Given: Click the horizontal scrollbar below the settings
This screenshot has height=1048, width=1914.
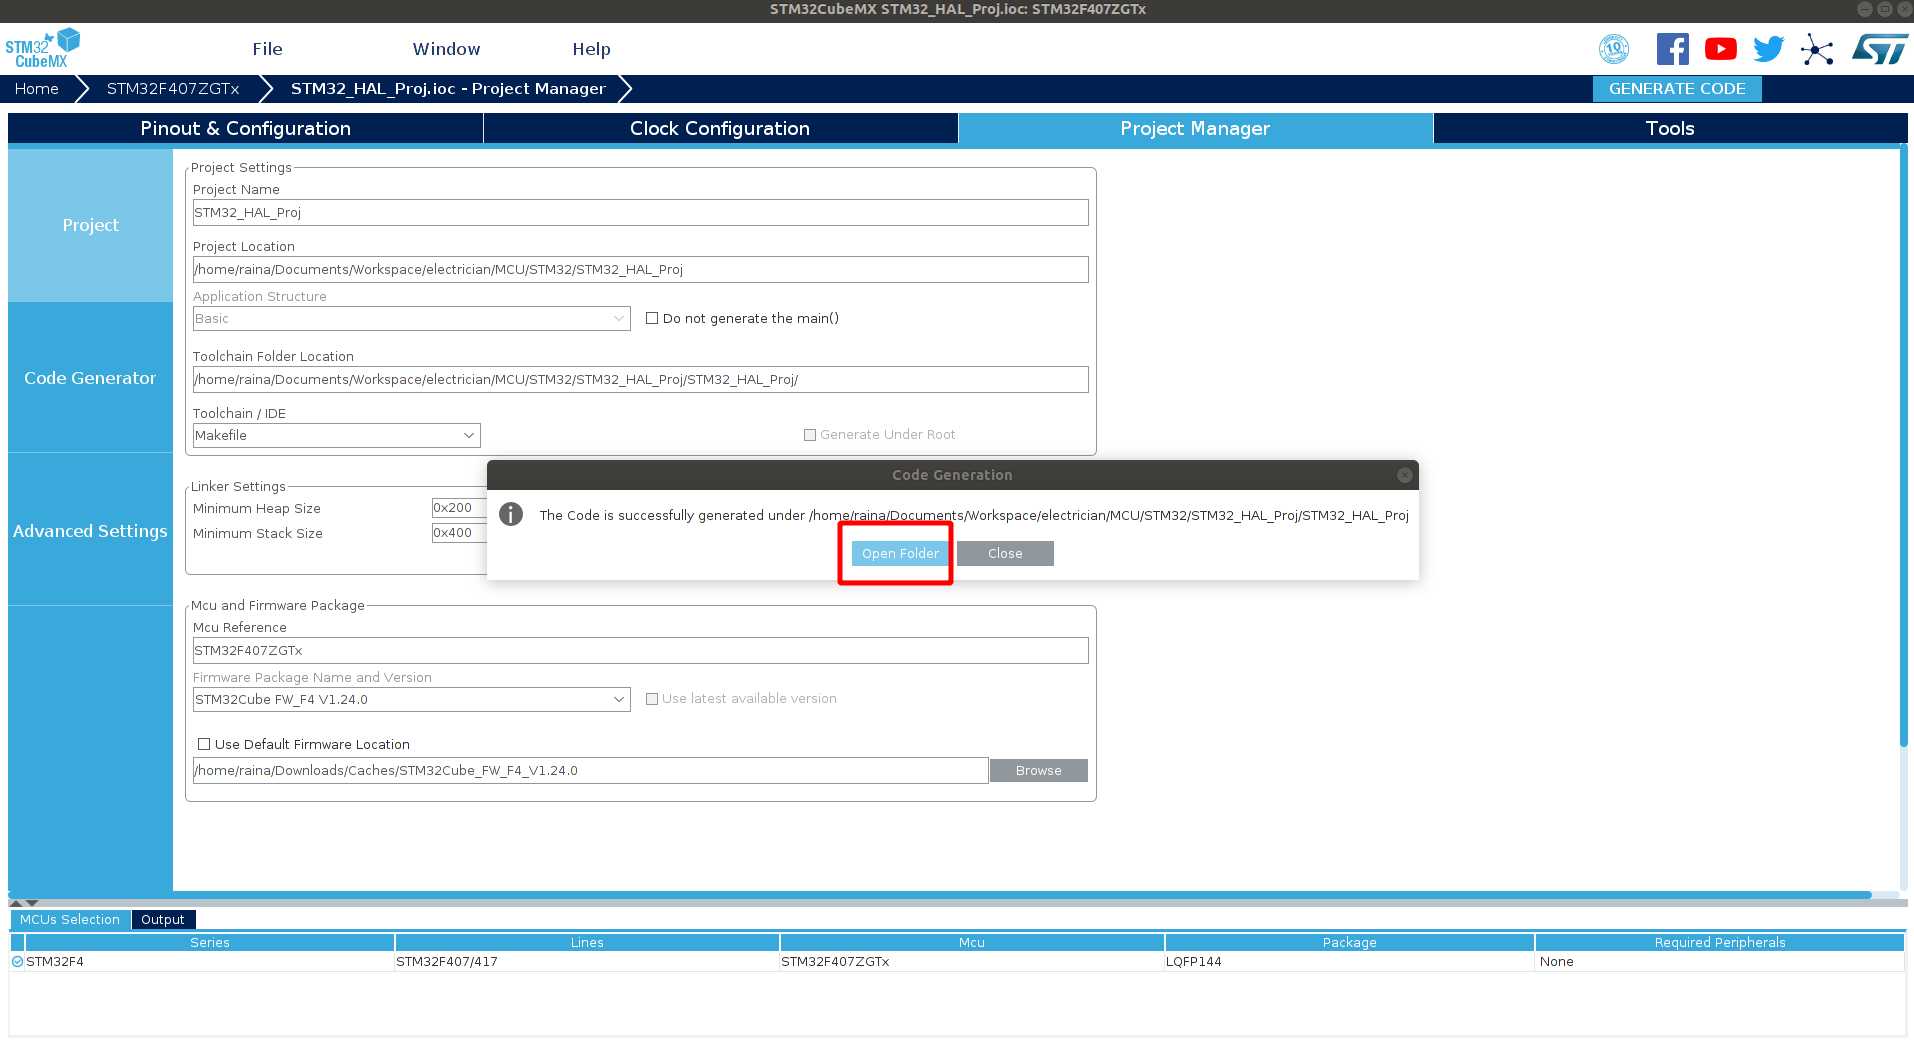Looking at the screenshot, I should coord(940,894).
